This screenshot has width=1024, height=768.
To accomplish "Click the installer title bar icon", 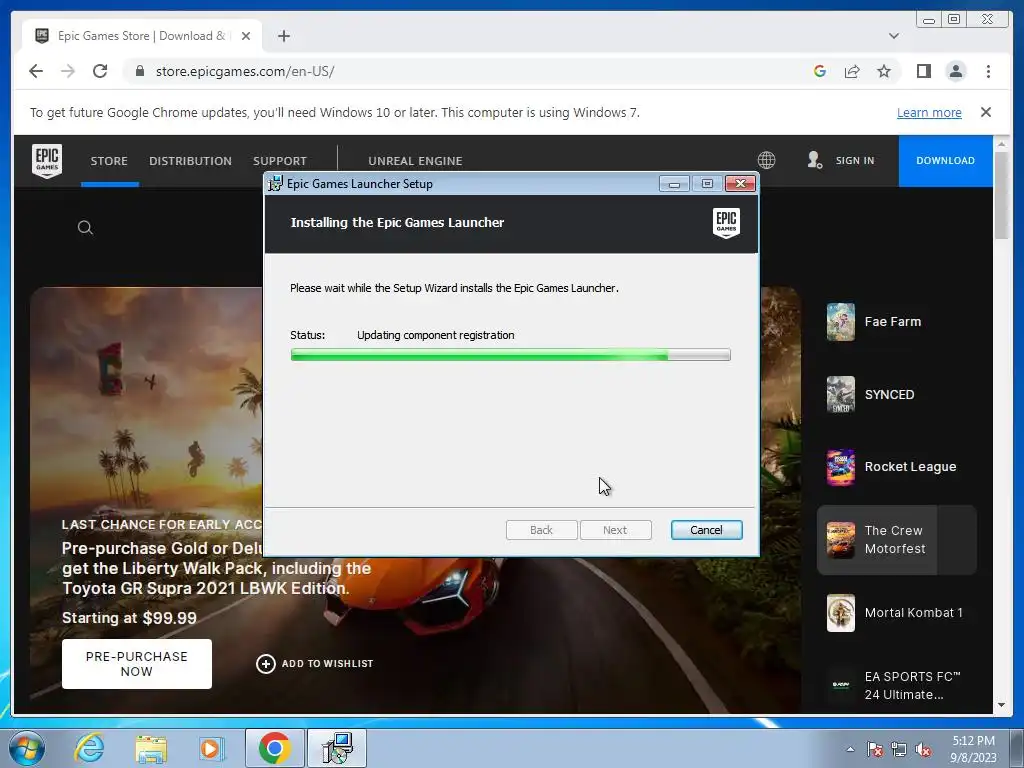I will 276,184.
